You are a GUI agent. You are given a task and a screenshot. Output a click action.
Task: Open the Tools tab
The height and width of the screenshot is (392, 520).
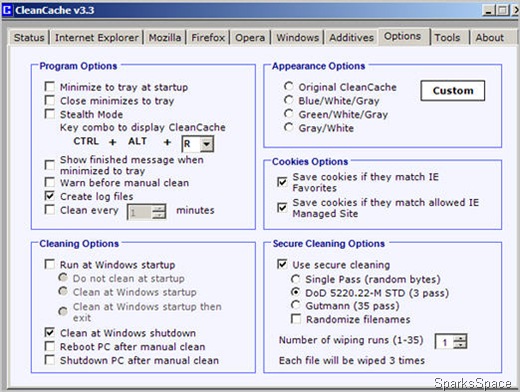click(447, 37)
